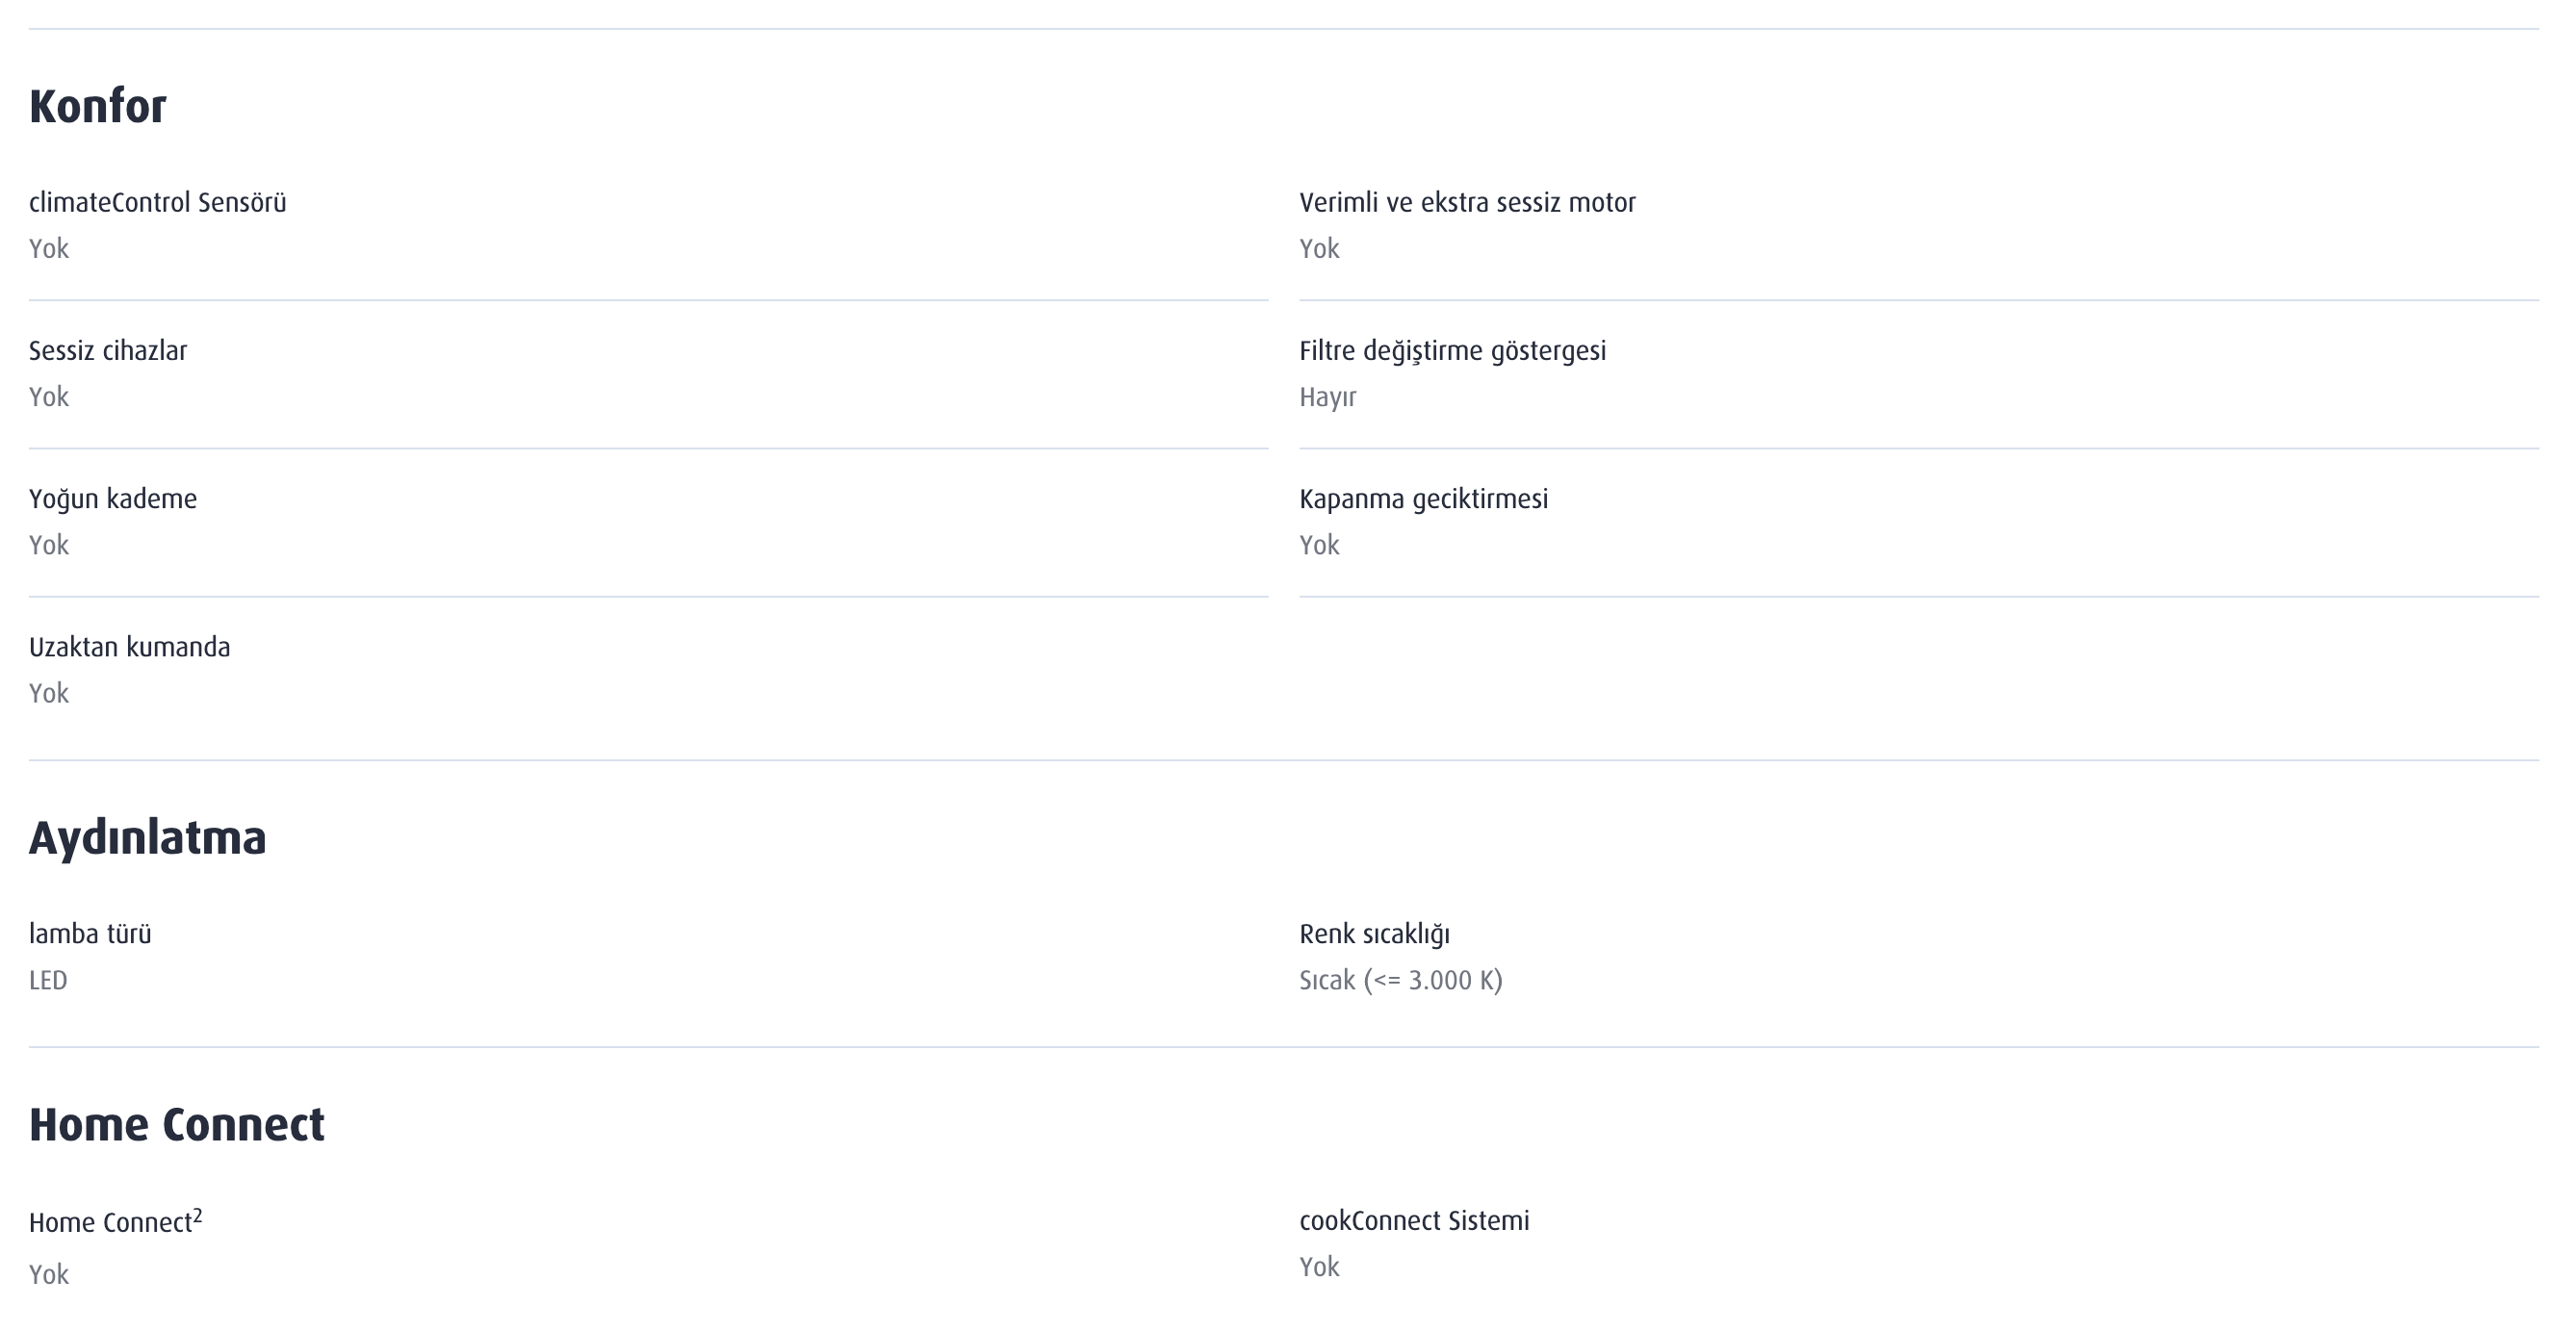Select the climateControl Sensörü label
The width and height of the screenshot is (2576, 1332).
[x=157, y=203]
